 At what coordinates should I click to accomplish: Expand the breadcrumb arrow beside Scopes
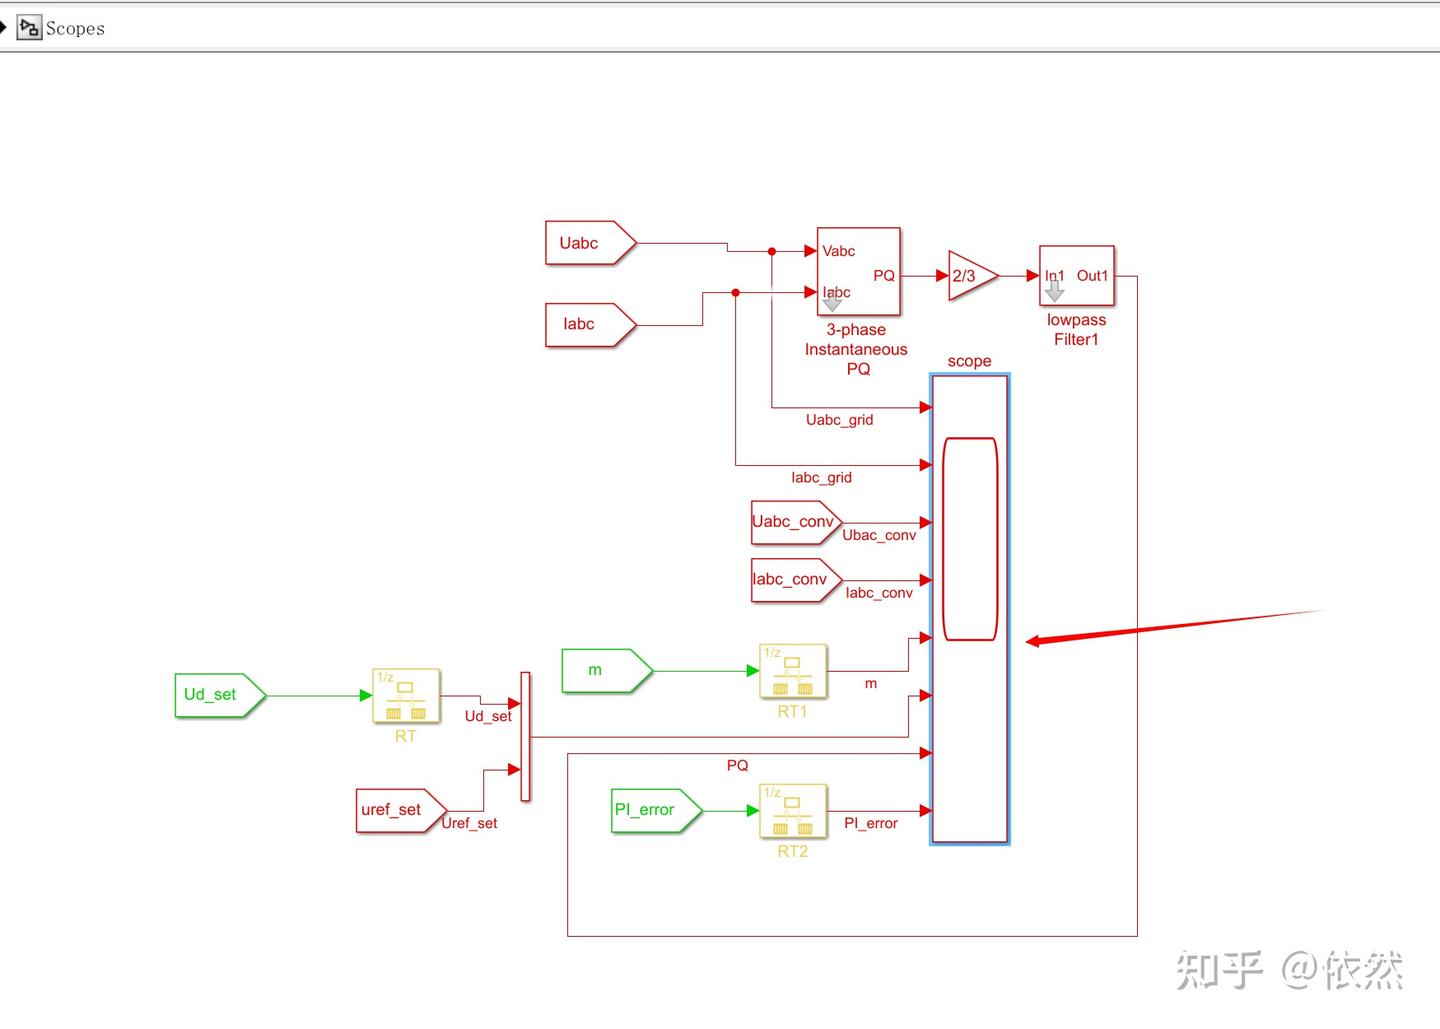(x=4, y=27)
